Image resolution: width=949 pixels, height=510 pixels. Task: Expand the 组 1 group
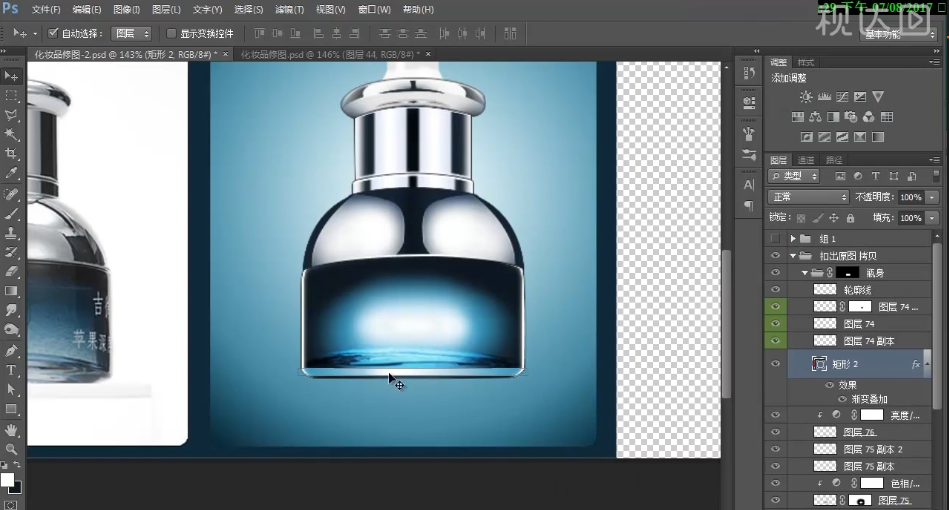[x=793, y=238]
